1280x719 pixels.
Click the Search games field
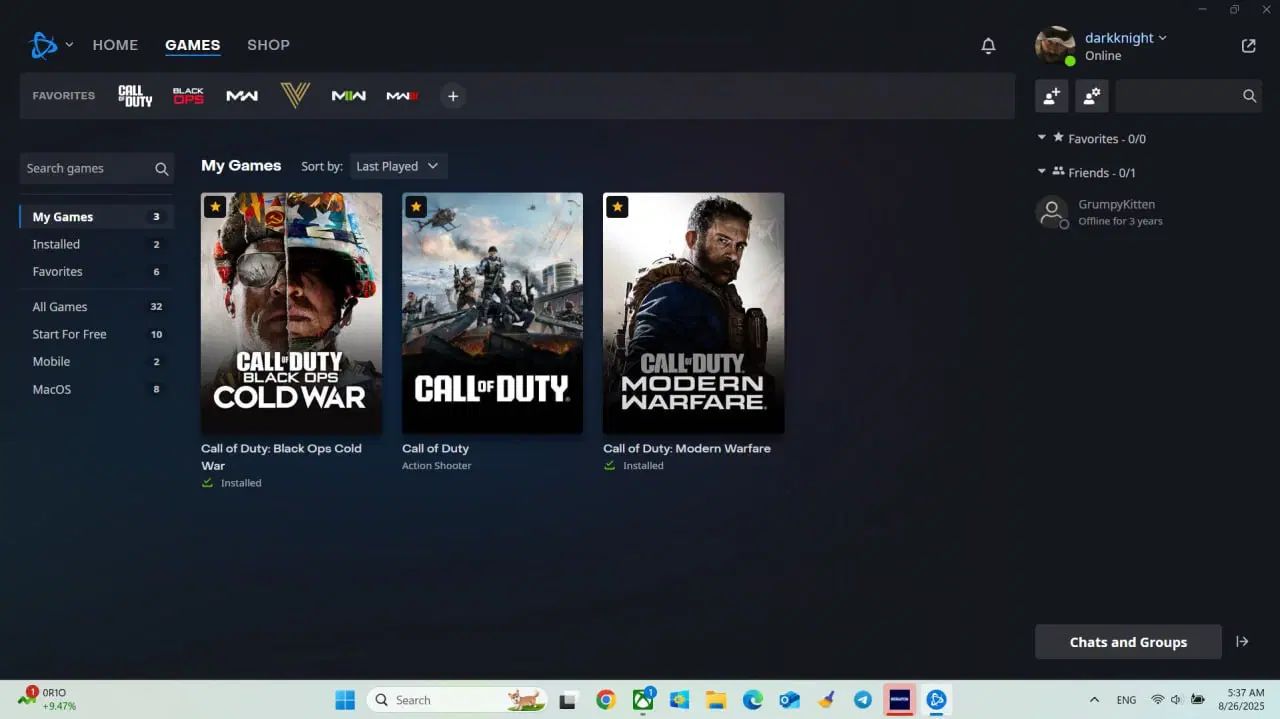coord(97,168)
